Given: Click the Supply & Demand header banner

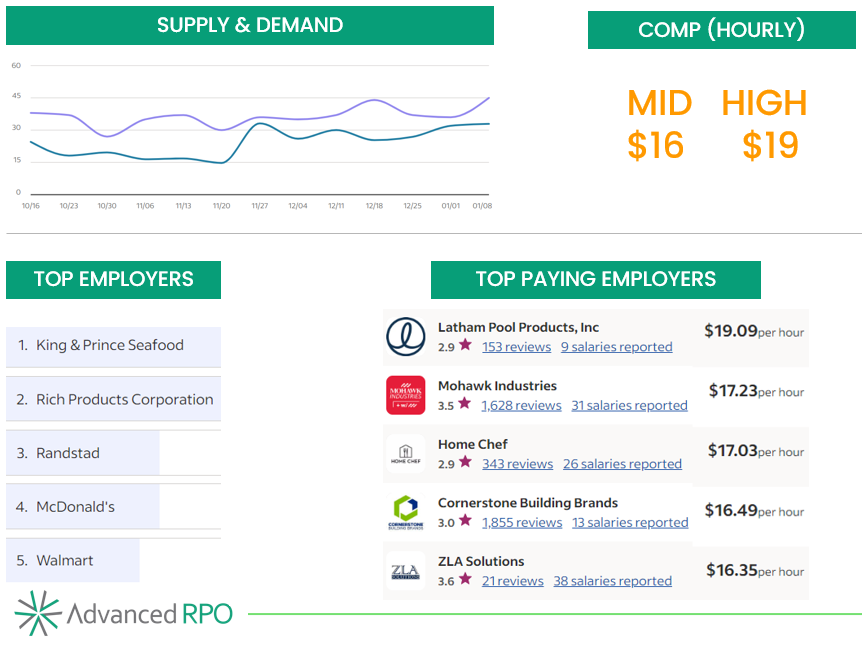Looking at the screenshot, I should click(249, 26).
